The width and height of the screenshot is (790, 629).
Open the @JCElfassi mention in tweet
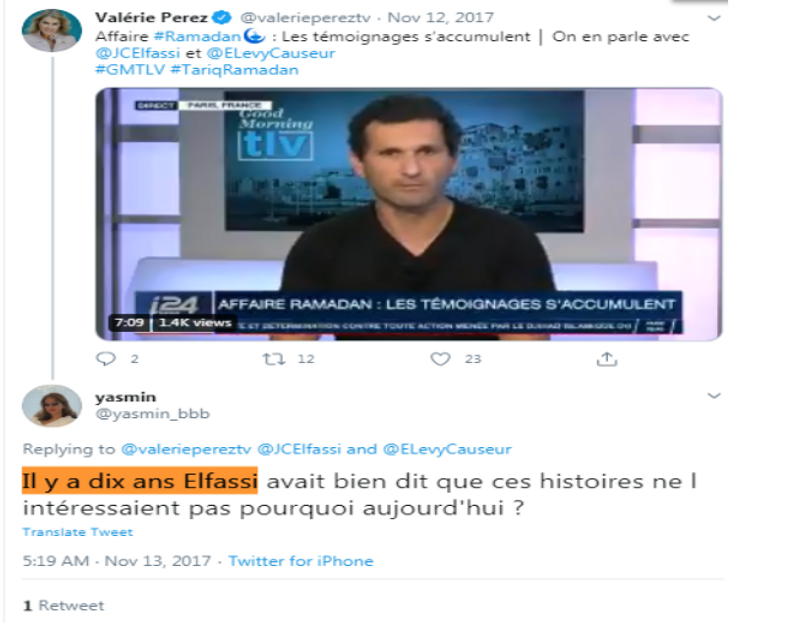(x=137, y=53)
